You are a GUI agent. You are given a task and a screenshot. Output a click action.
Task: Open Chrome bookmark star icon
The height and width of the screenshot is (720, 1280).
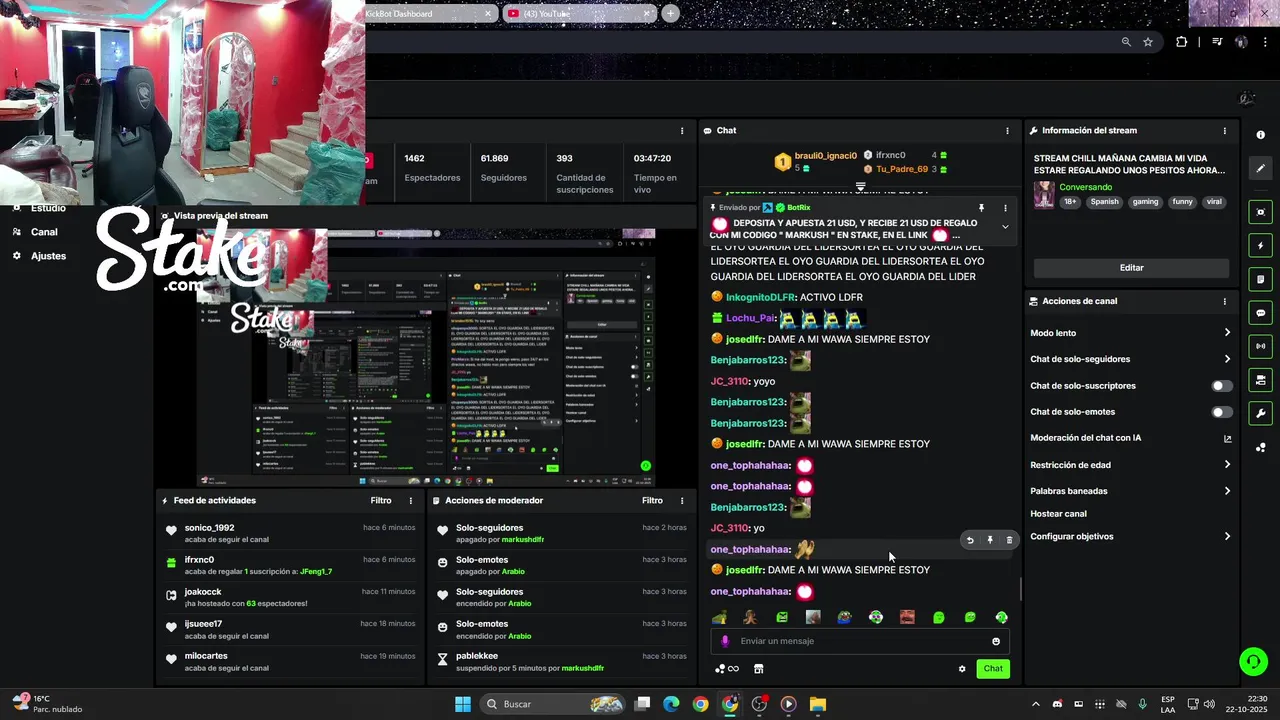click(x=1148, y=42)
